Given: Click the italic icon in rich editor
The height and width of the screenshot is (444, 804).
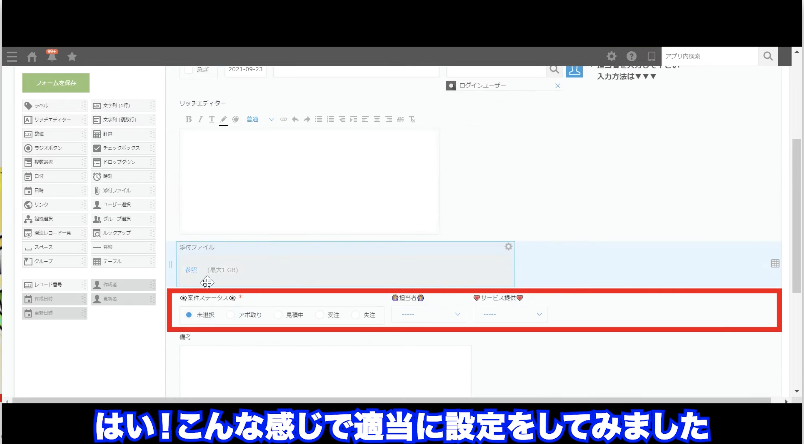Looking at the screenshot, I should pos(199,119).
